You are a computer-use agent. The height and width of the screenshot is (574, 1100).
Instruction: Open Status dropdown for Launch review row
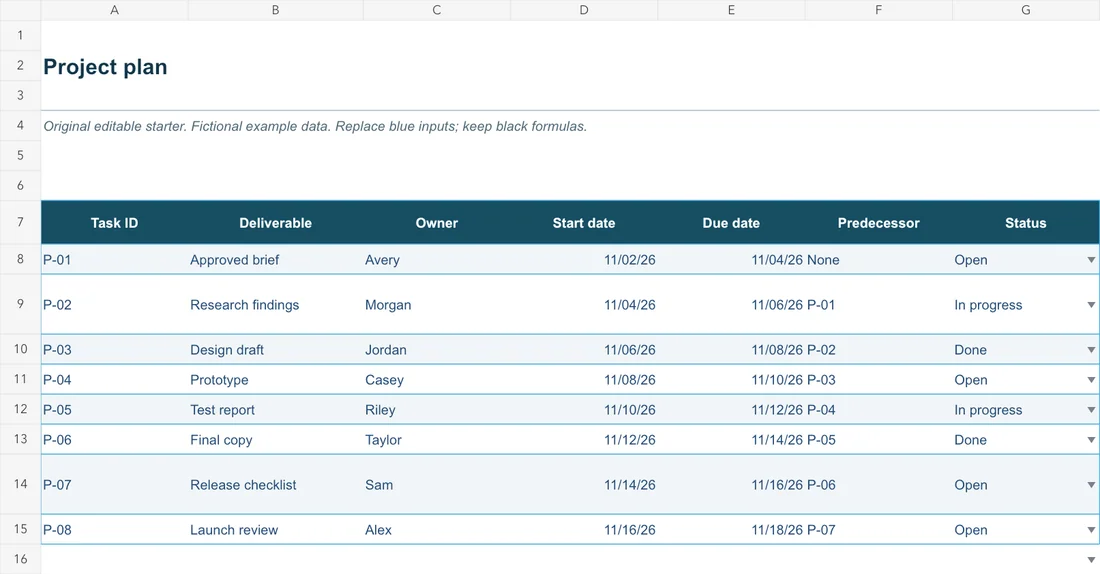(x=1091, y=530)
